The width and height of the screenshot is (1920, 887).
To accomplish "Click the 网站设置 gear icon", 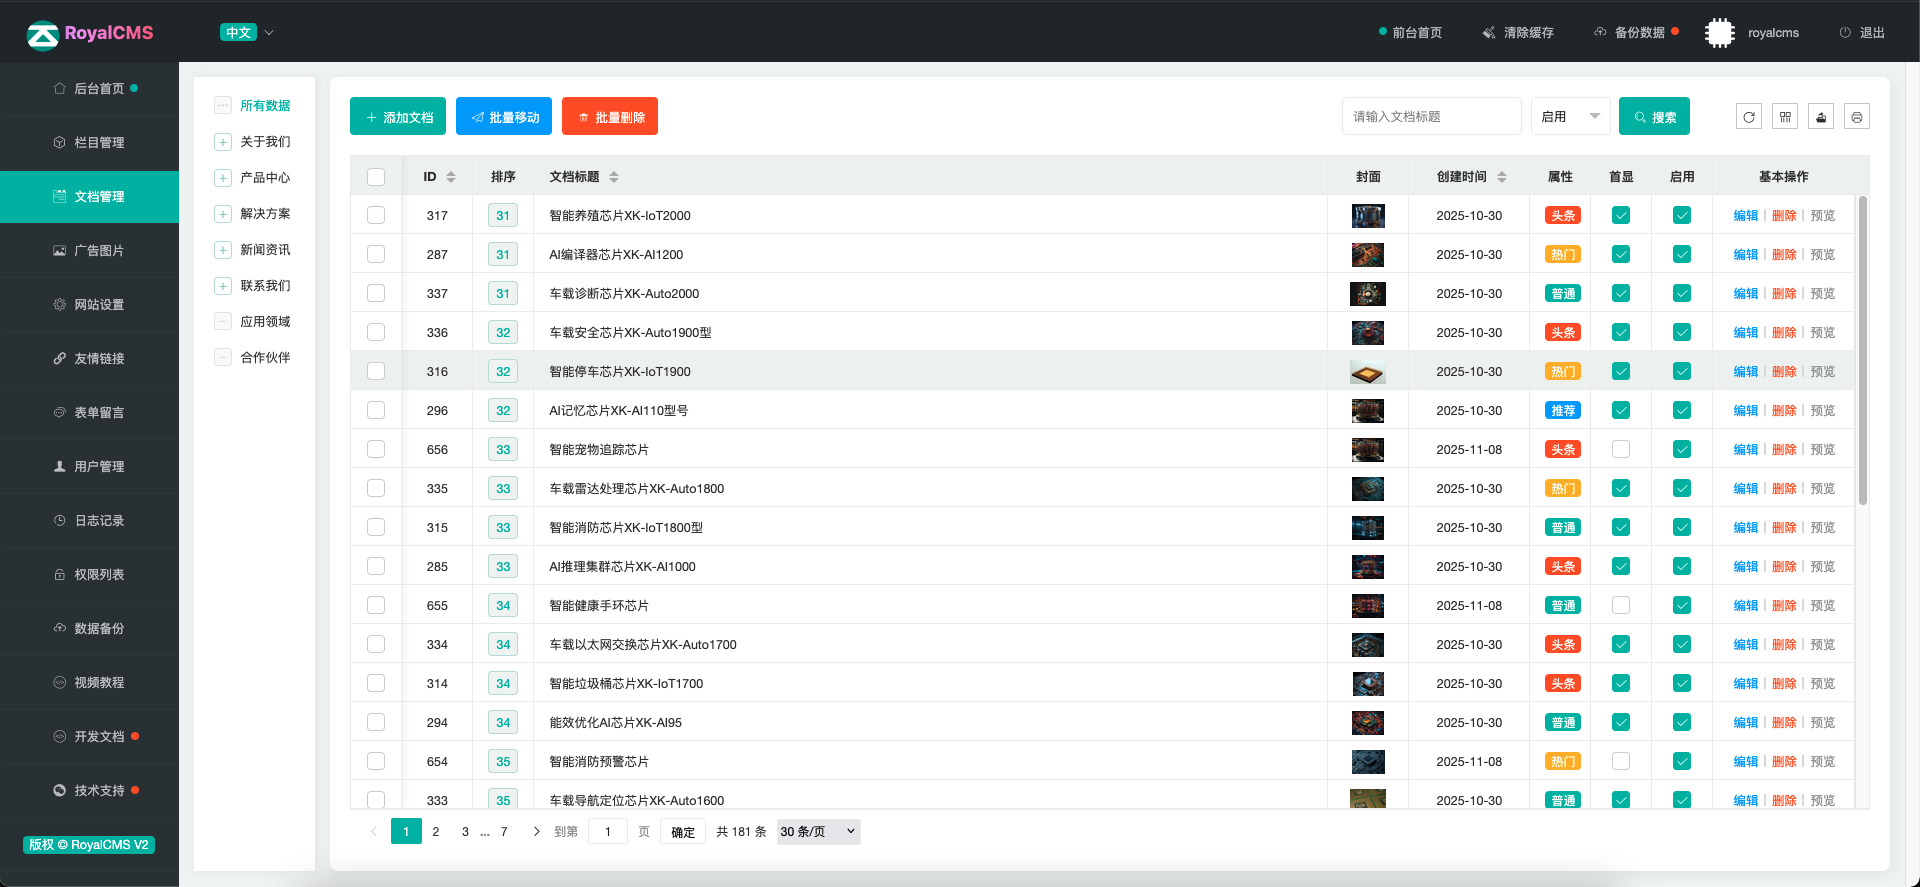I will click(x=60, y=304).
